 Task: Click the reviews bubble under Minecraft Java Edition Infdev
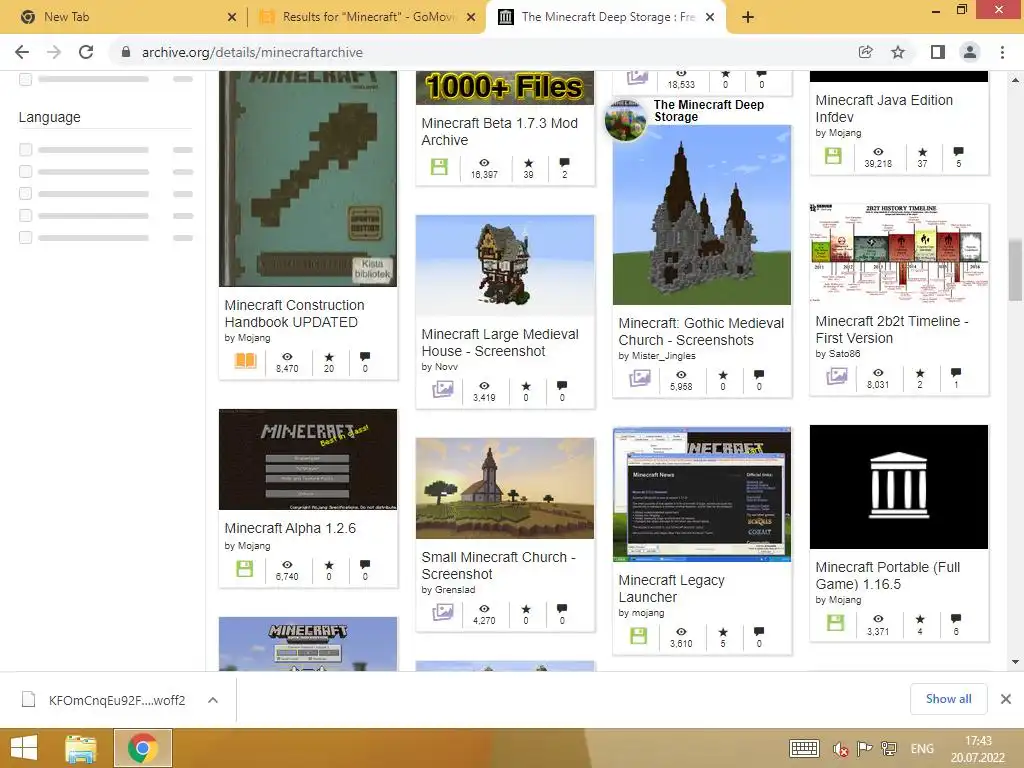click(958, 152)
